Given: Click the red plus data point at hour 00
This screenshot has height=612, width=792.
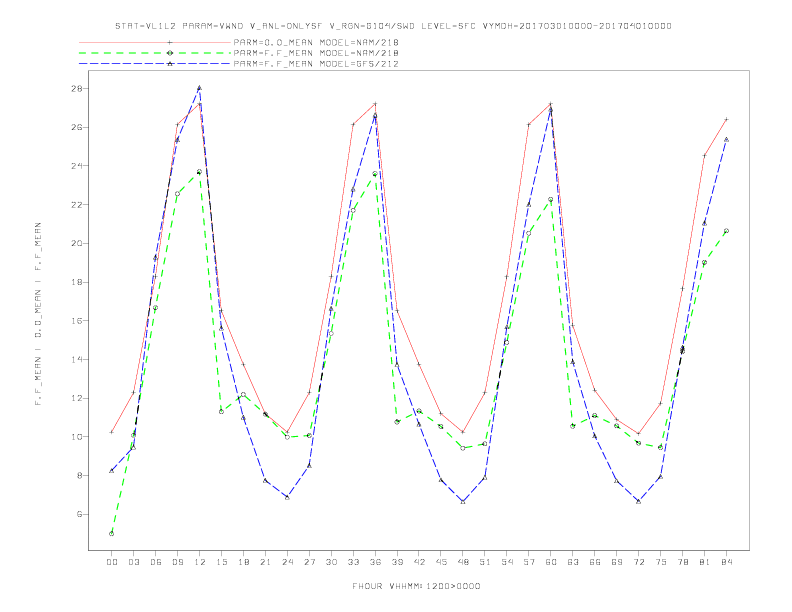Looking at the screenshot, I should point(112,432).
